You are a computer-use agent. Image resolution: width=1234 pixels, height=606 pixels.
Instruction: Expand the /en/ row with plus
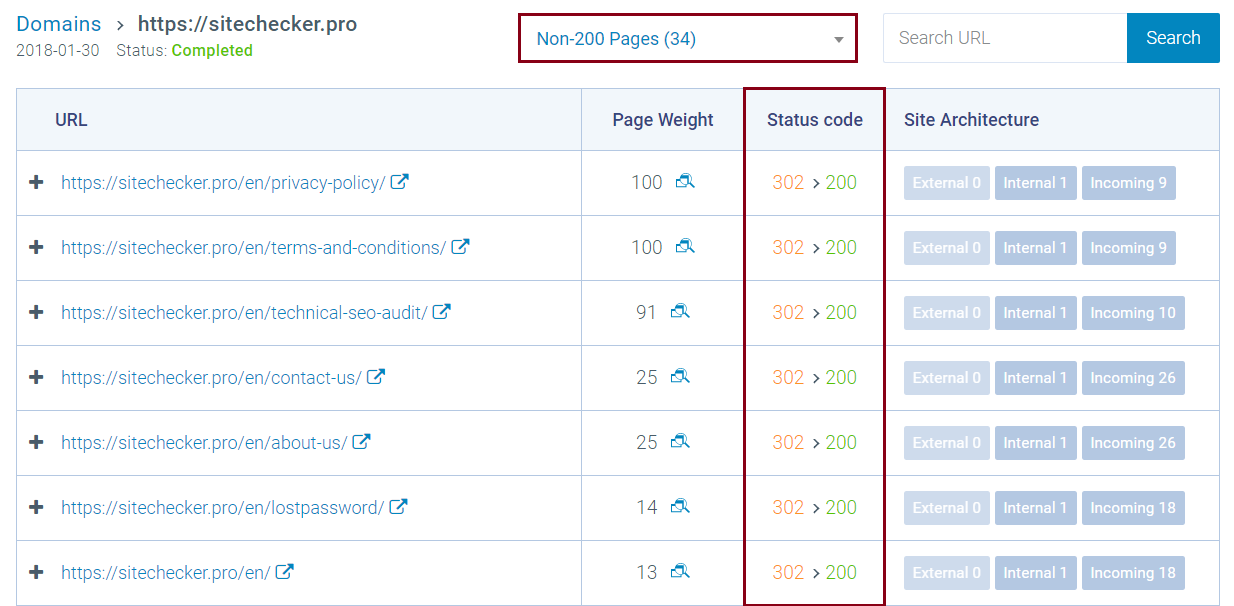(37, 572)
